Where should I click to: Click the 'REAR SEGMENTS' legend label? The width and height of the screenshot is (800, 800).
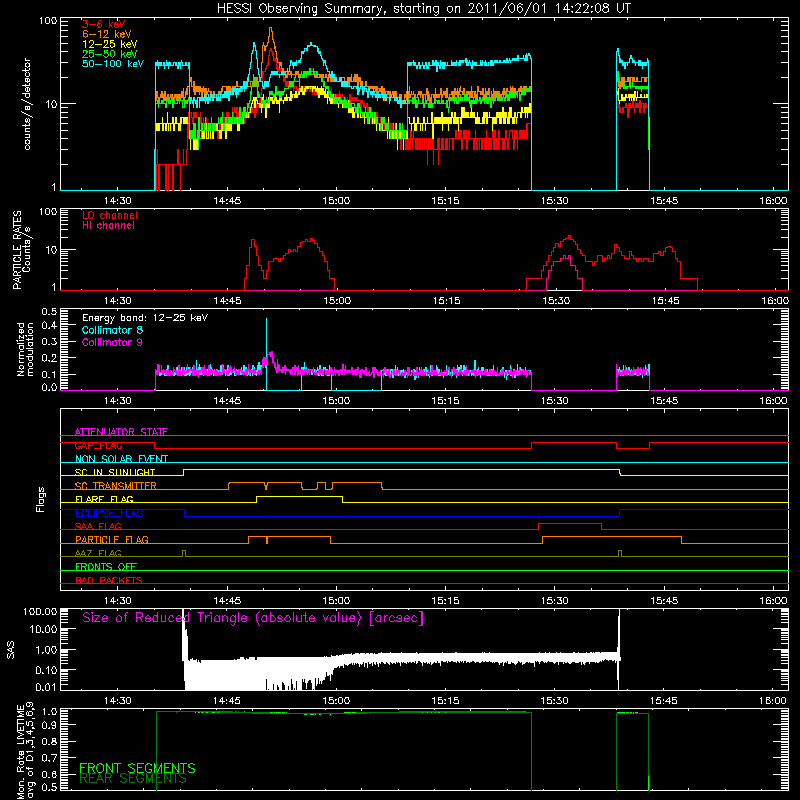[133, 779]
